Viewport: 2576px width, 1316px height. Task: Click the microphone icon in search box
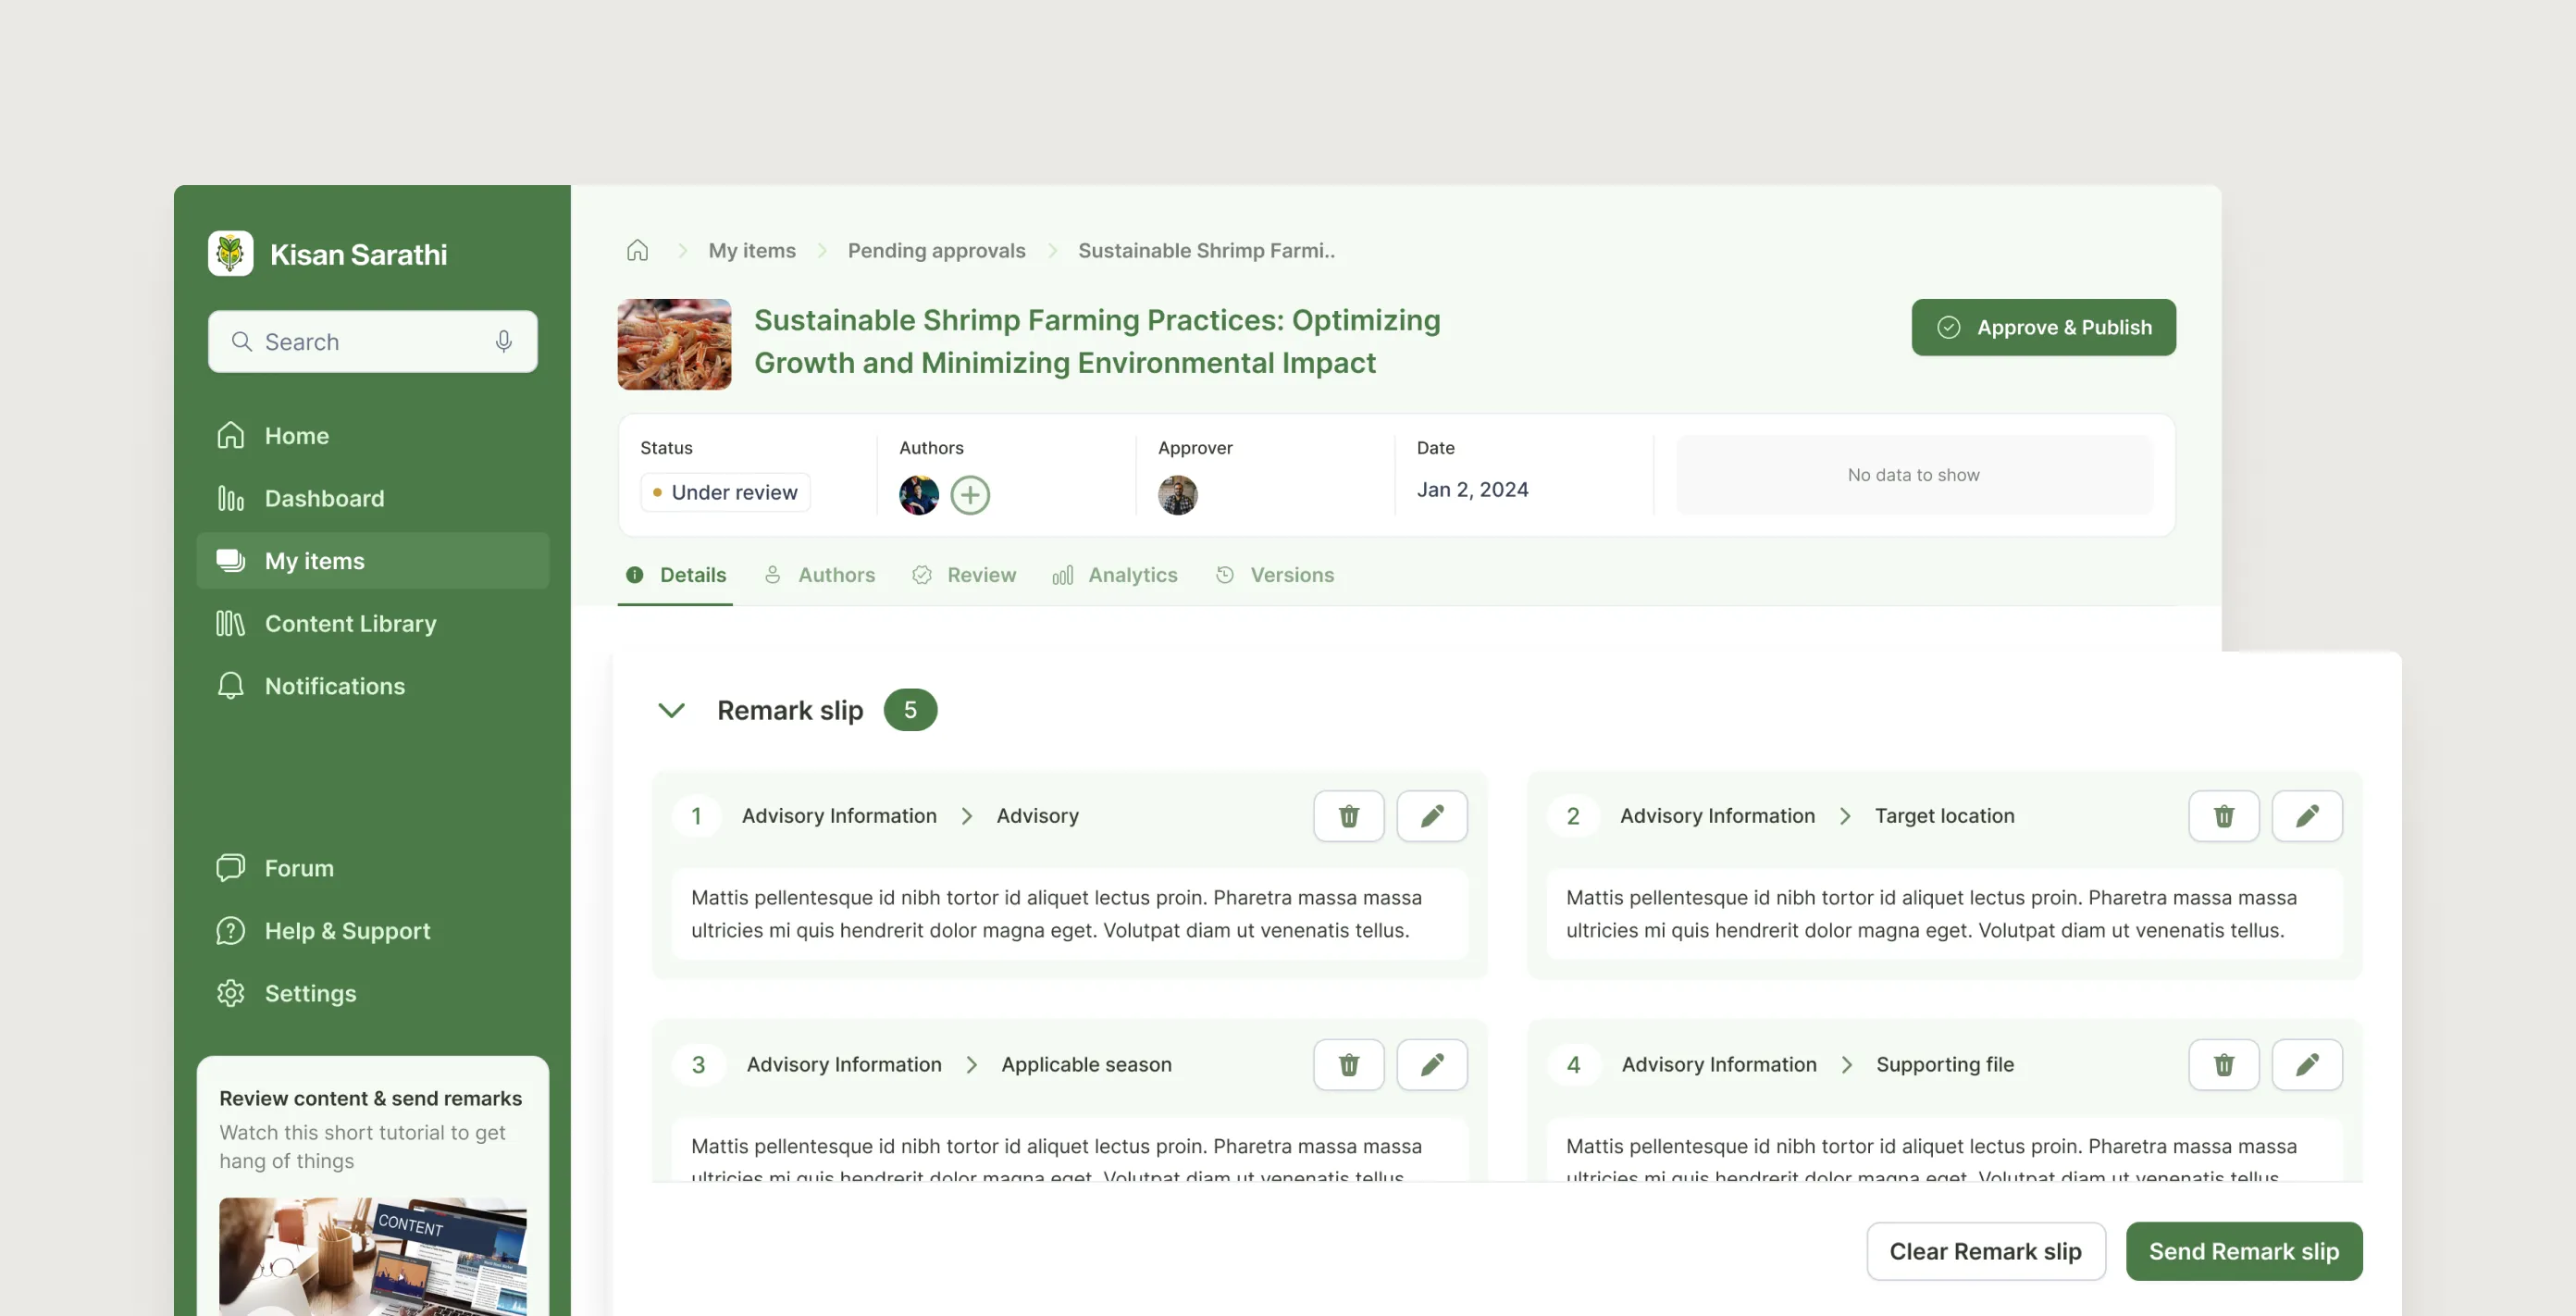coord(503,342)
